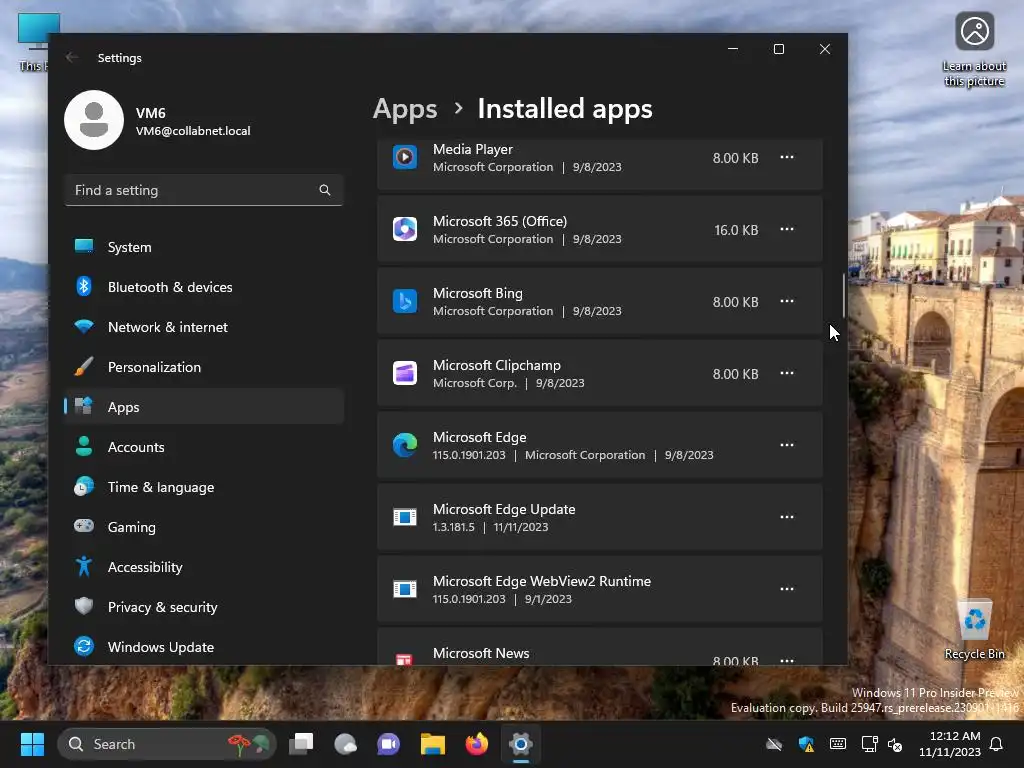Open the chat app on the taskbar
This screenshot has height=768, width=1024.
coord(389,744)
